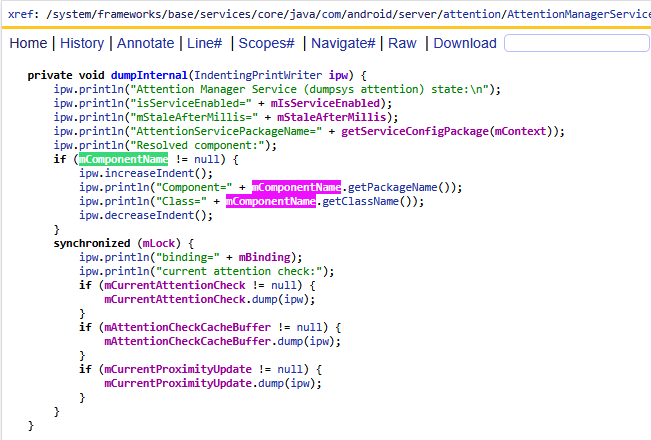Click ipw.increaseIndent() call
The height and width of the screenshot is (440, 651).
click(x=146, y=173)
